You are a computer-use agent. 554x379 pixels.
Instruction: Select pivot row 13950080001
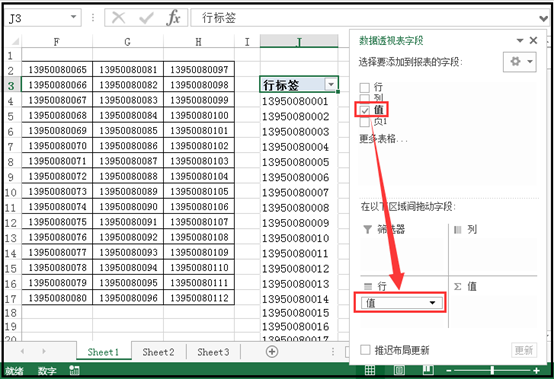tap(299, 101)
